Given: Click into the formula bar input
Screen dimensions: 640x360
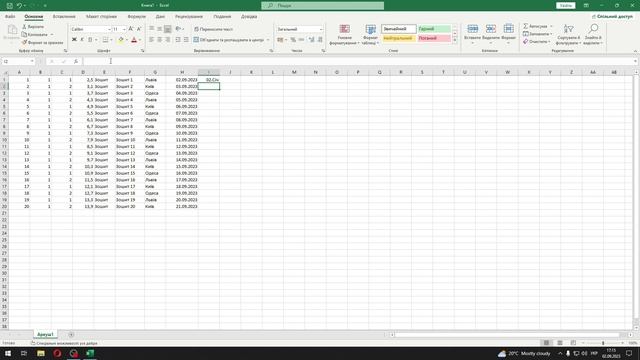Looking at the screenshot, I should pyautogui.click(x=358, y=61).
